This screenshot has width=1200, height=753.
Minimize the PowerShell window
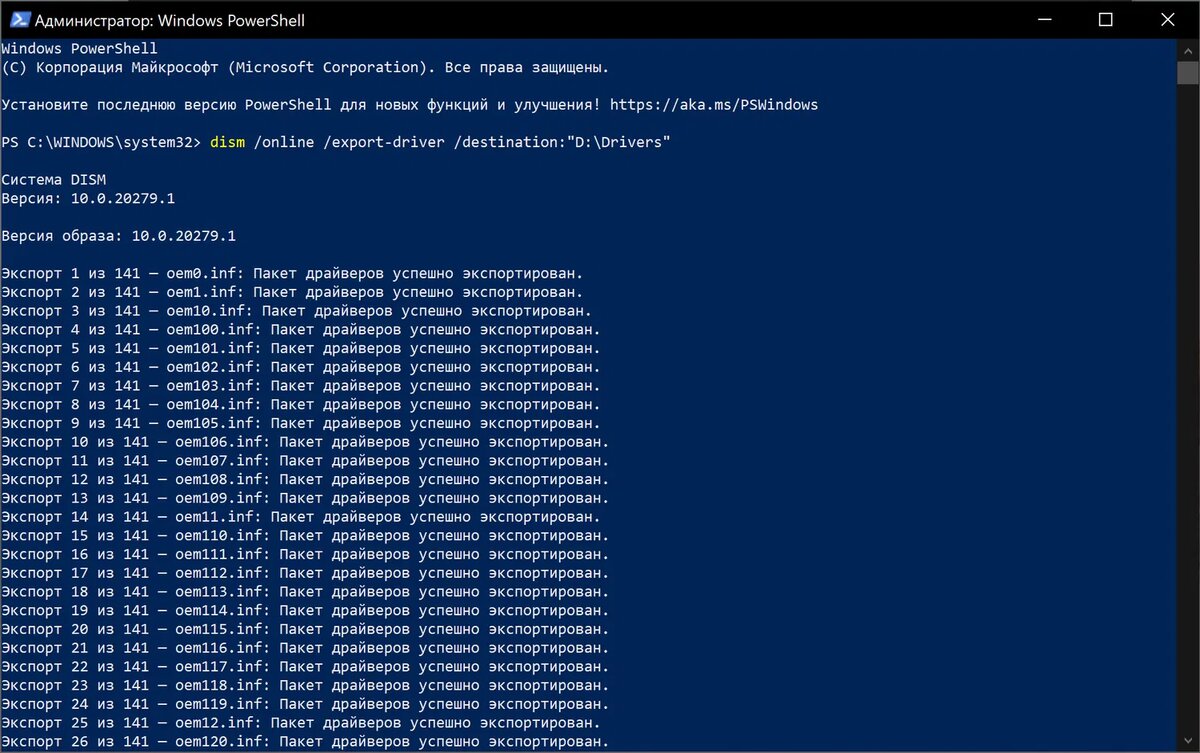[x=1043, y=20]
